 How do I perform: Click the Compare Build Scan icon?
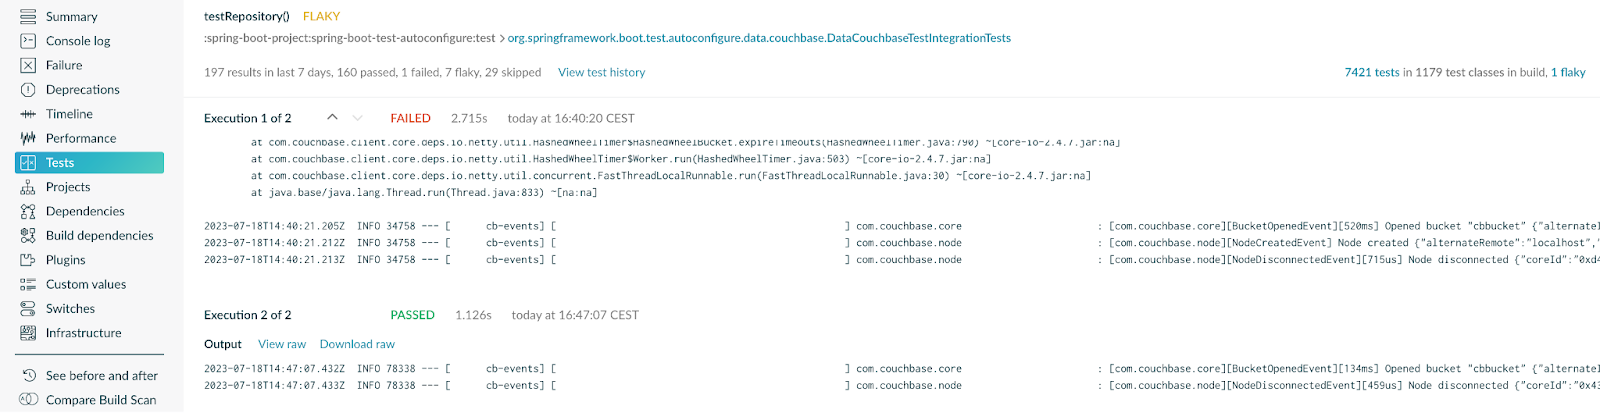[x=28, y=400]
